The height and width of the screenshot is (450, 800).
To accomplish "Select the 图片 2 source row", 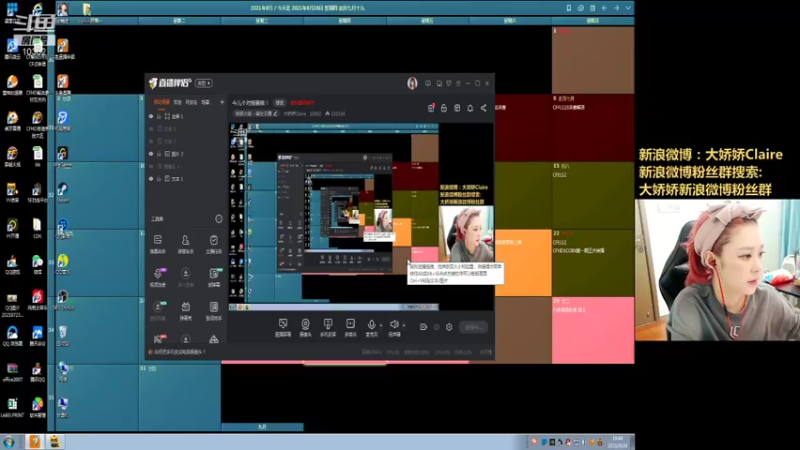I will tap(187, 154).
